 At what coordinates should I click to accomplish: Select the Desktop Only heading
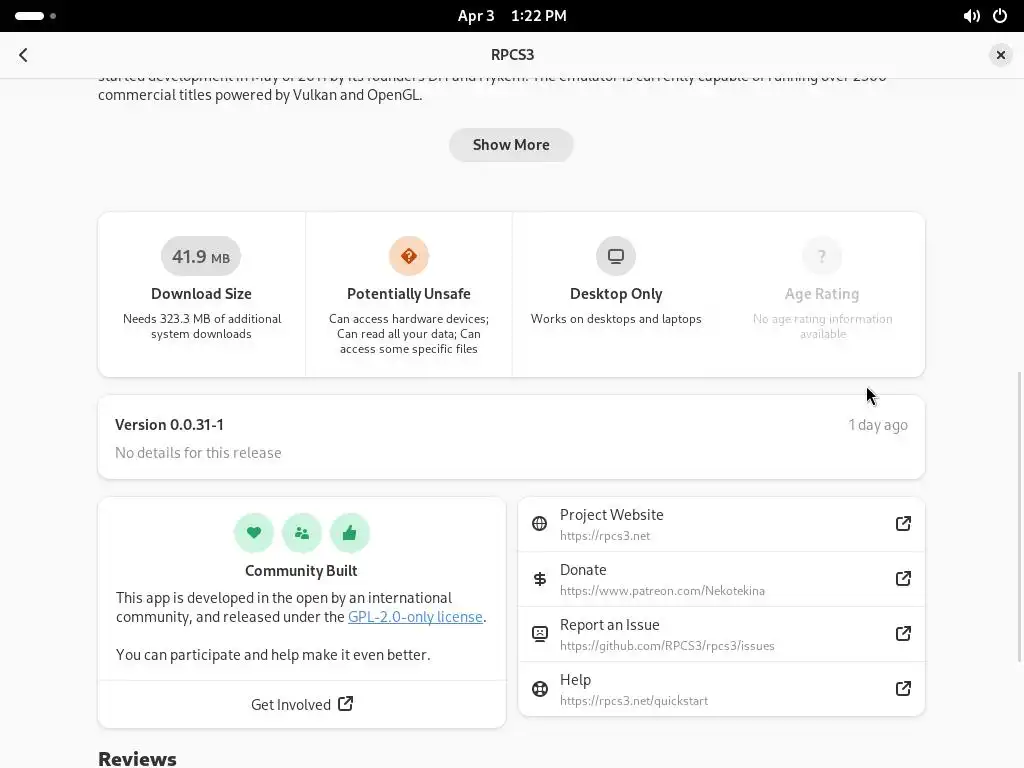click(616, 294)
